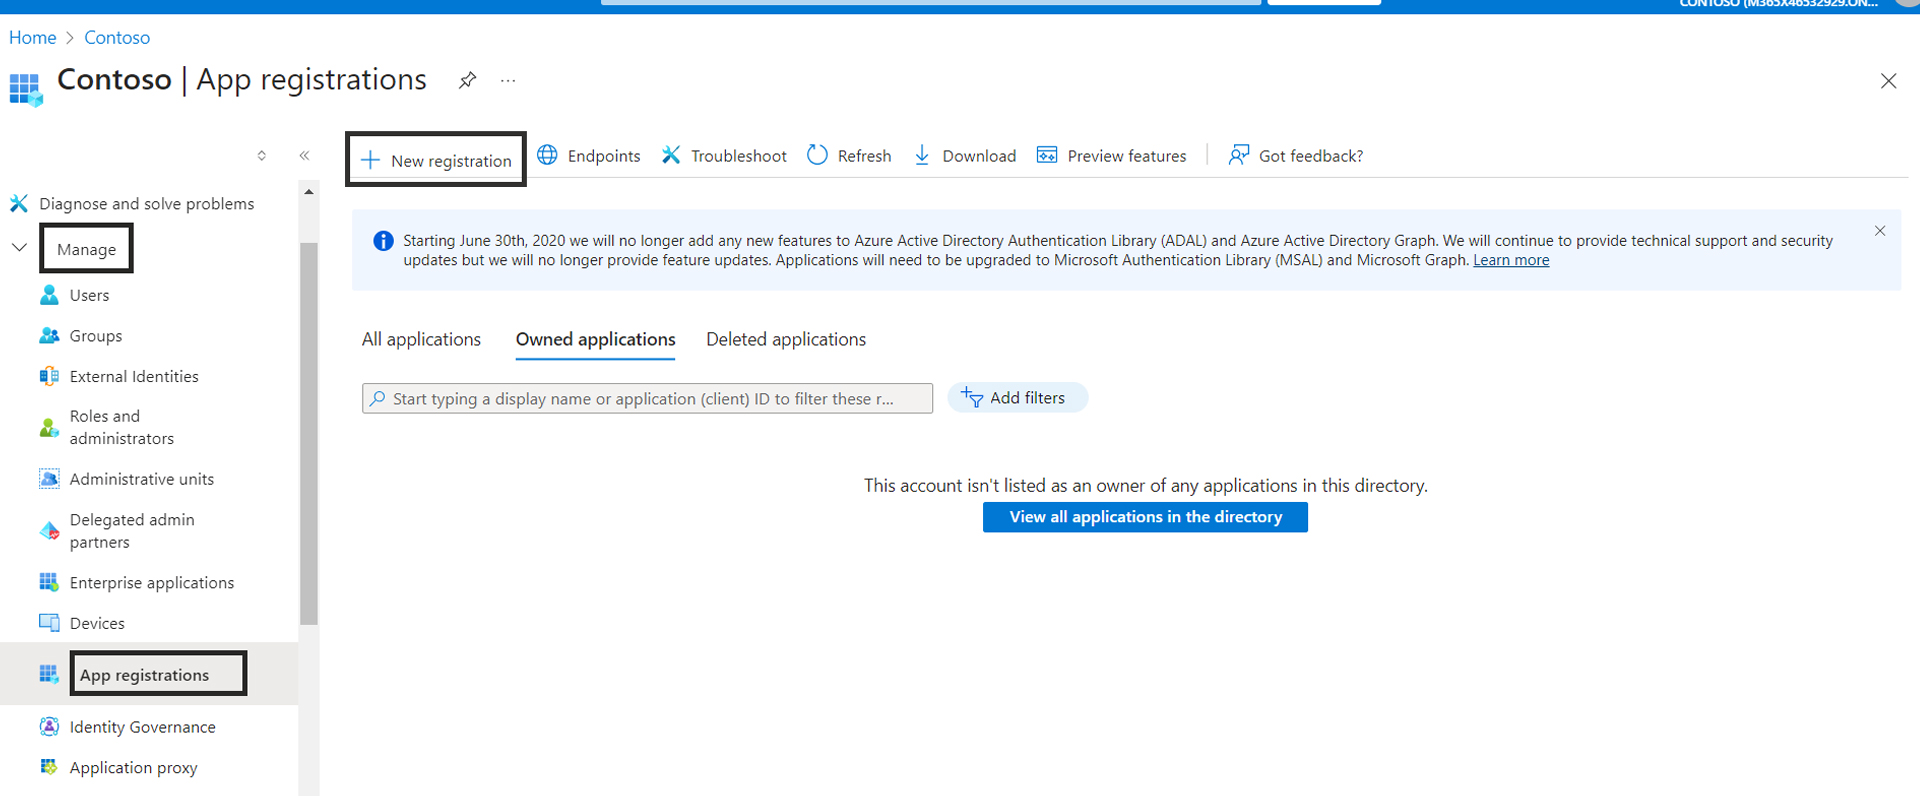The image size is (1920, 796).
Task: Open Delegated admin partners menu item
Action: coord(132,531)
